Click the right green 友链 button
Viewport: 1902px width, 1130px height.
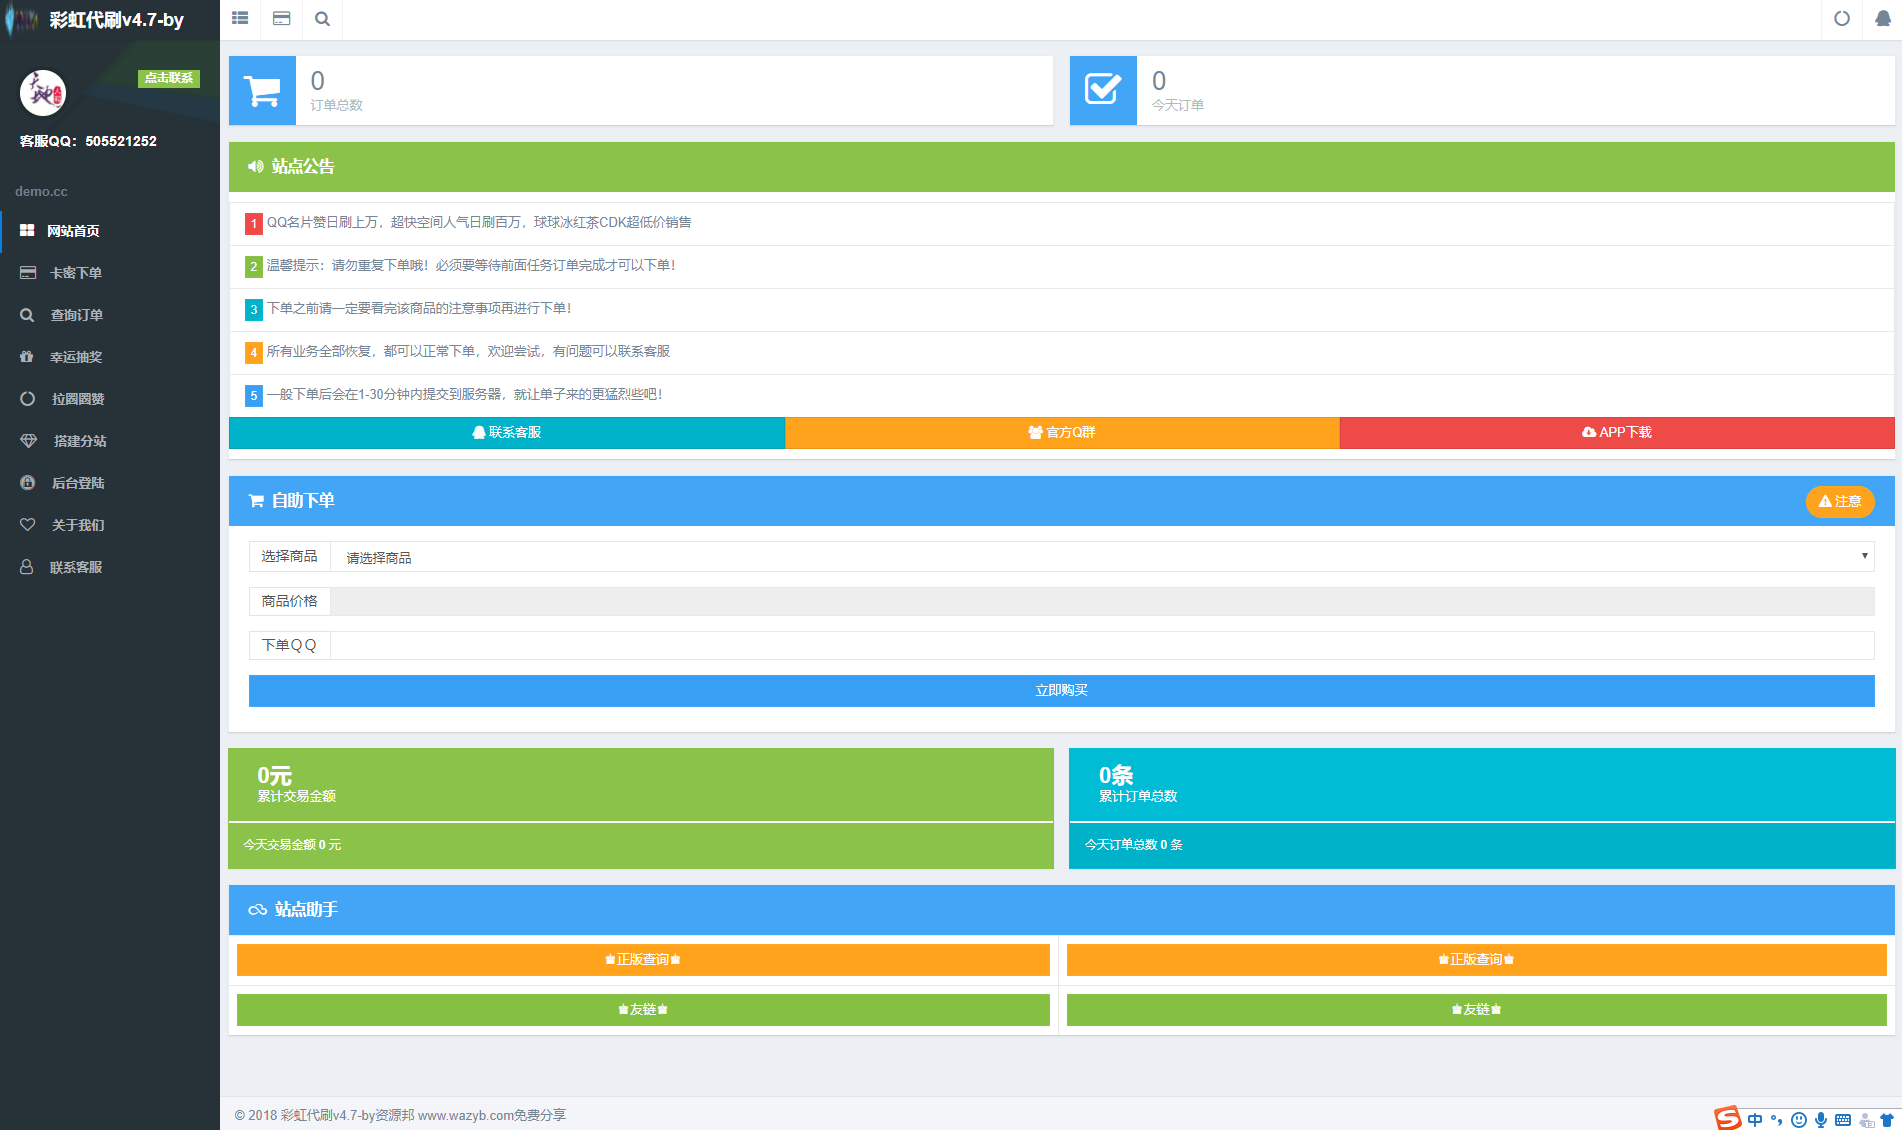1477,1010
